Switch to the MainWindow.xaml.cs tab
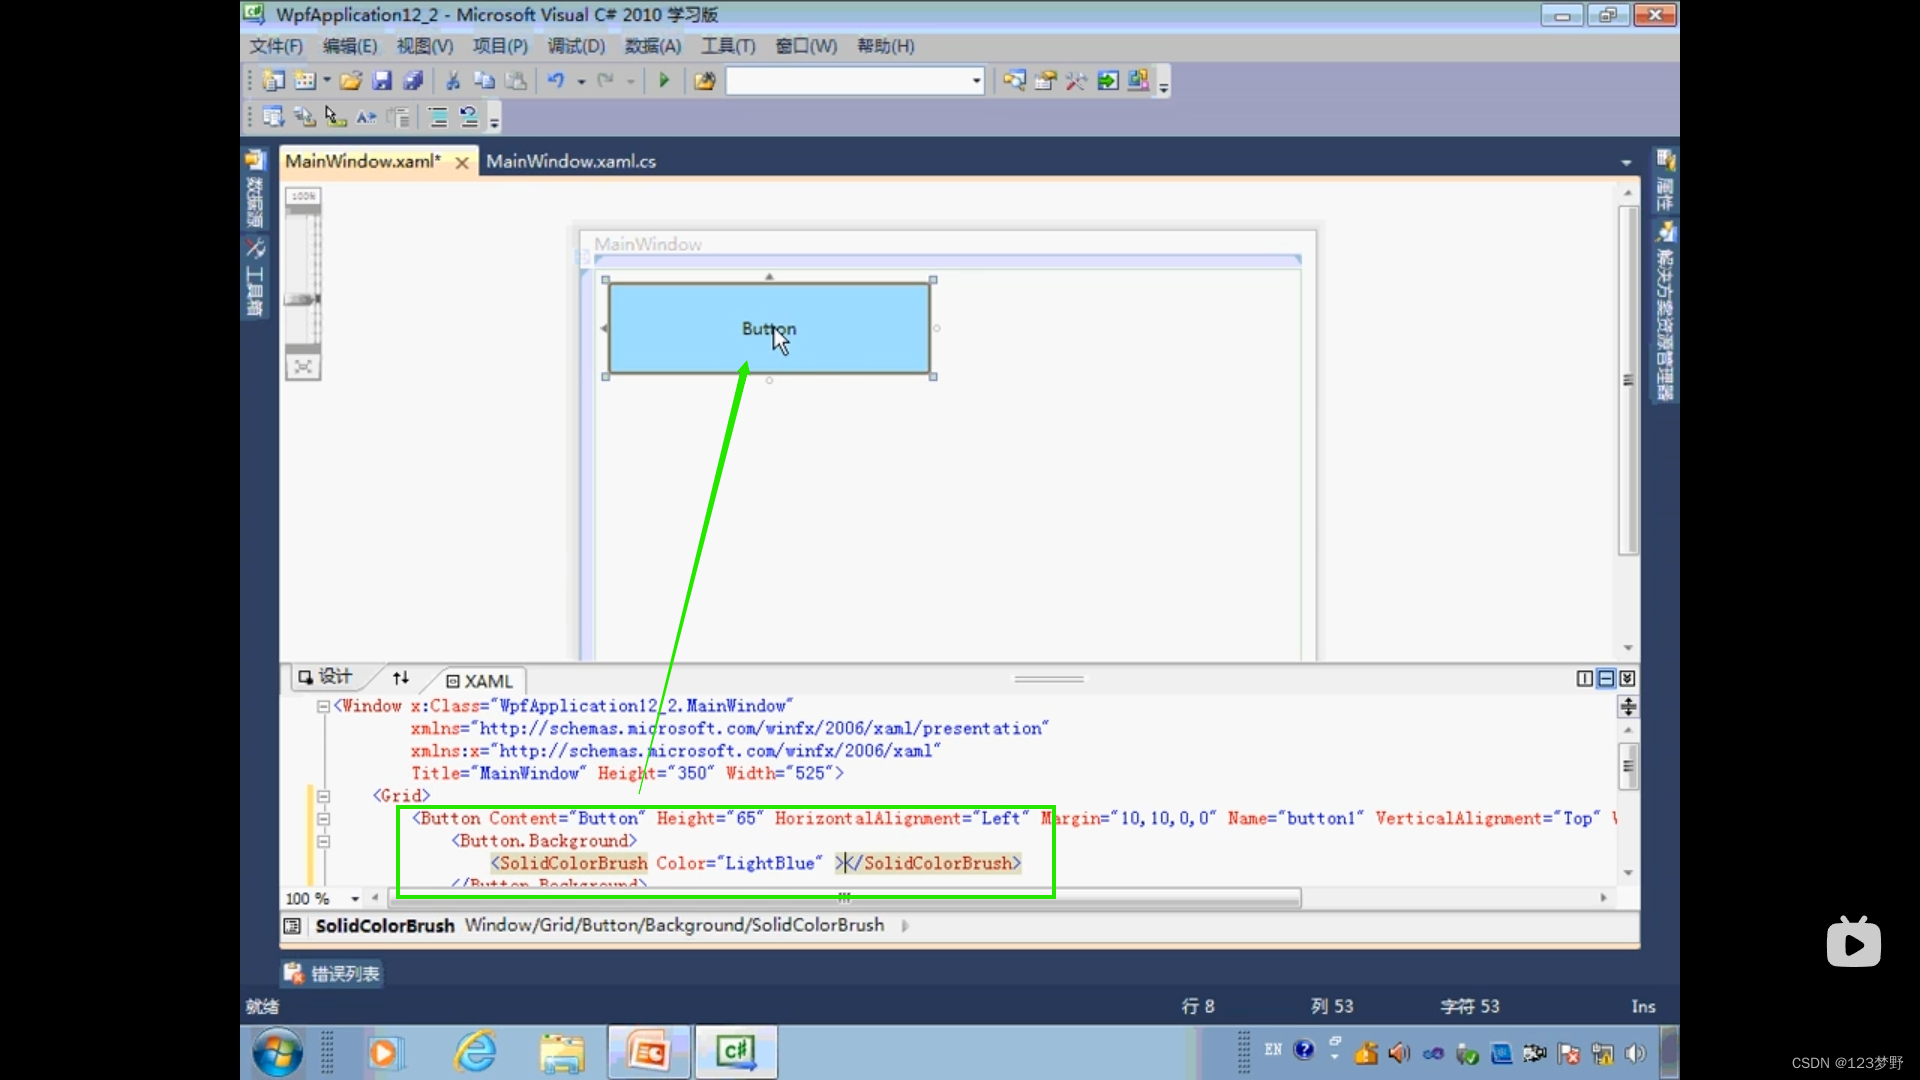This screenshot has height=1080, width=1920. tap(571, 161)
